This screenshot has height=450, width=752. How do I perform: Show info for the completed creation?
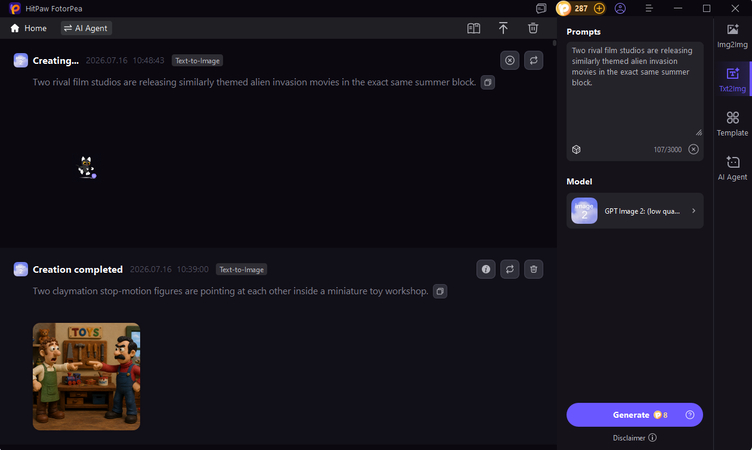click(x=486, y=269)
